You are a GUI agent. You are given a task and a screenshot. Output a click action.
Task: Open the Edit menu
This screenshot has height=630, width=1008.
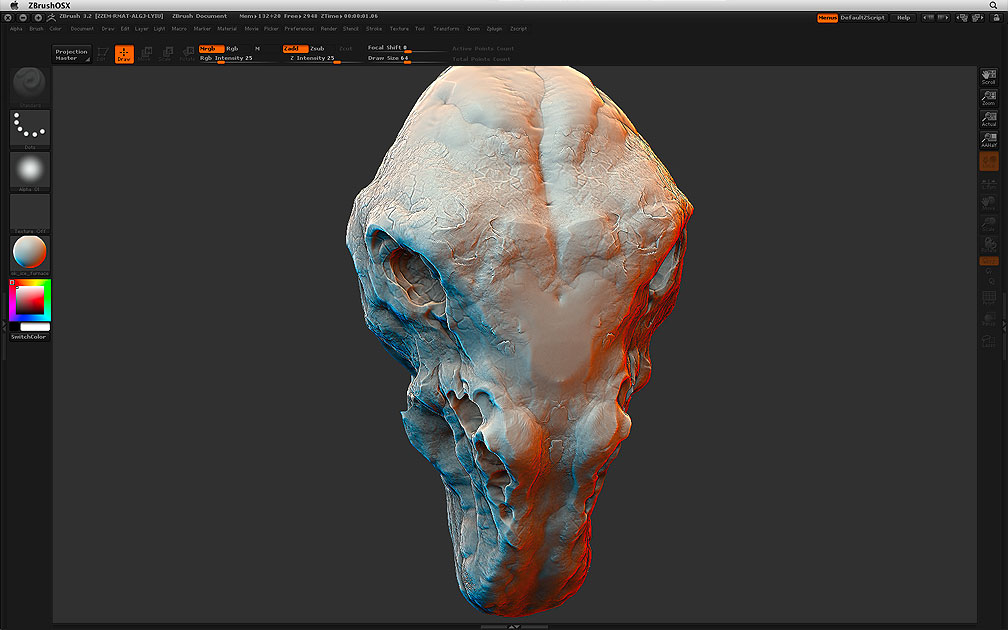pyautogui.click(x=125, y=29)
